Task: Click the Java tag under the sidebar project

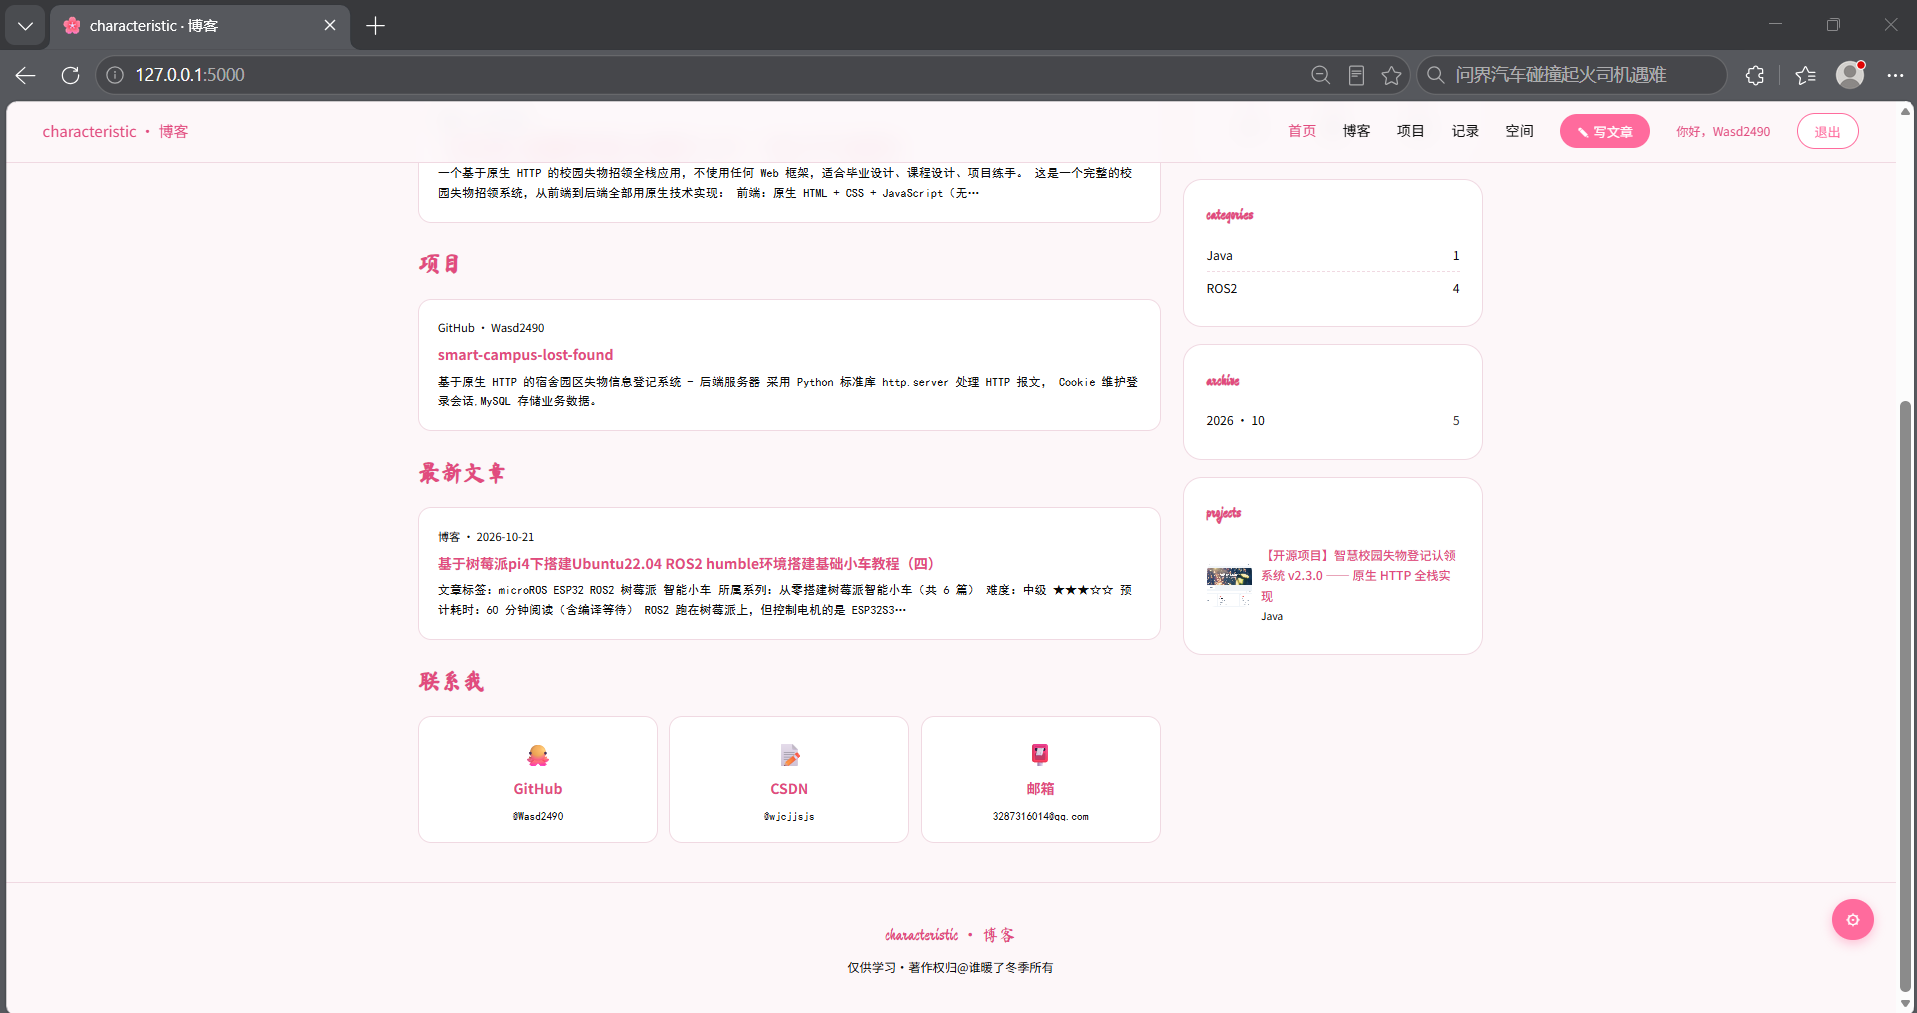Action: (x=1272, y=617)
